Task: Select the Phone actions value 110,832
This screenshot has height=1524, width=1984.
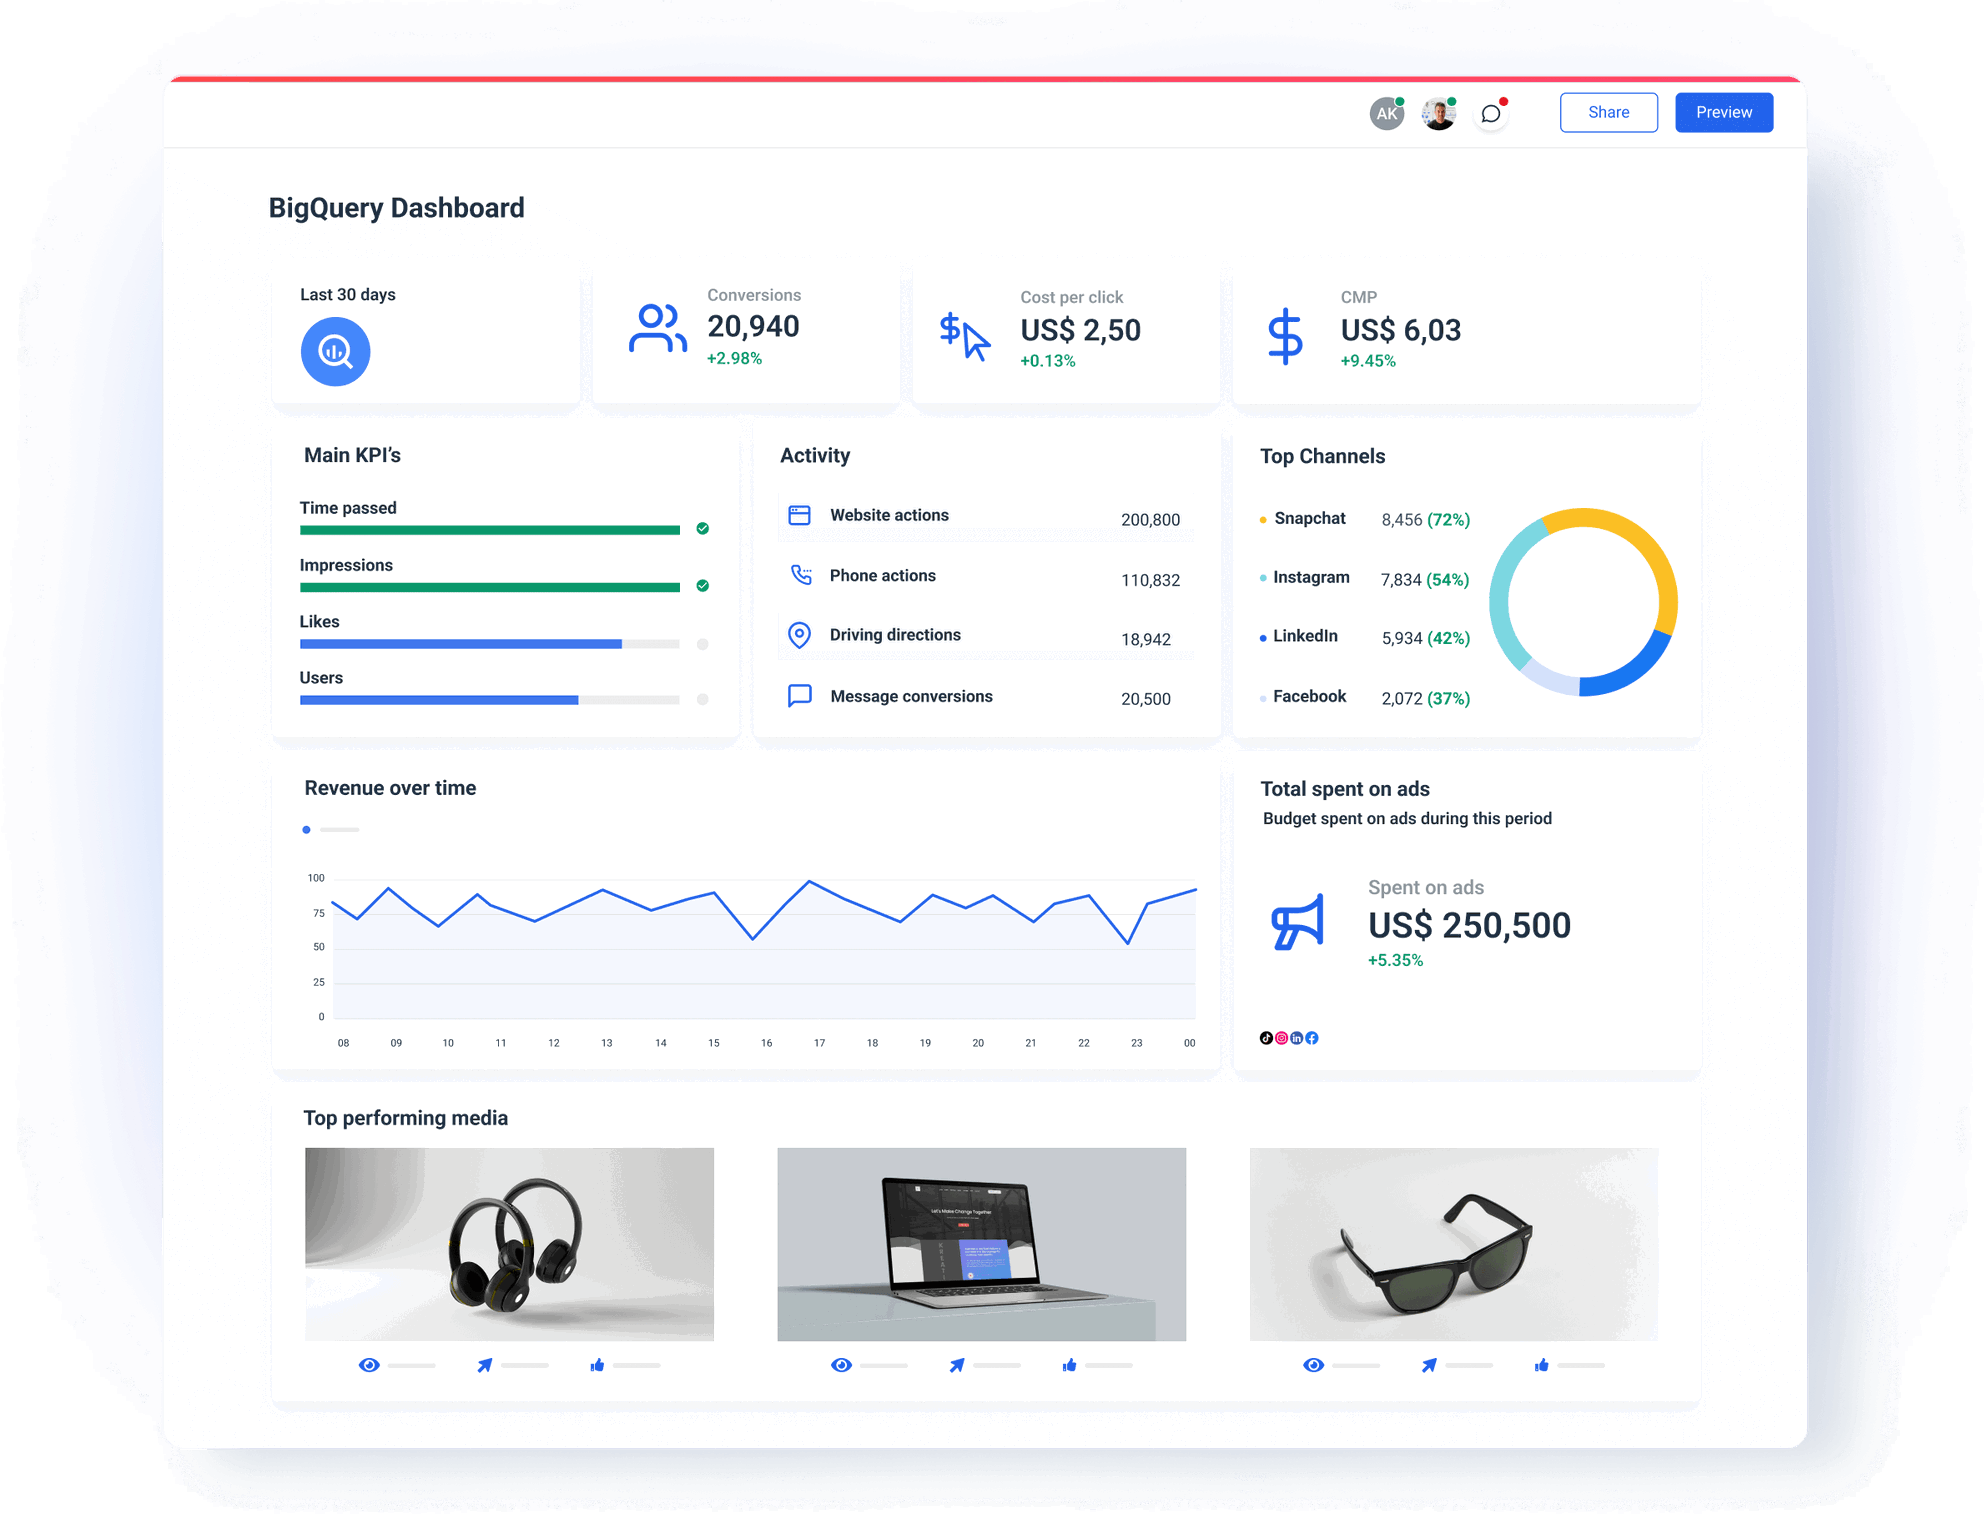Action: tap(1150, 580)
